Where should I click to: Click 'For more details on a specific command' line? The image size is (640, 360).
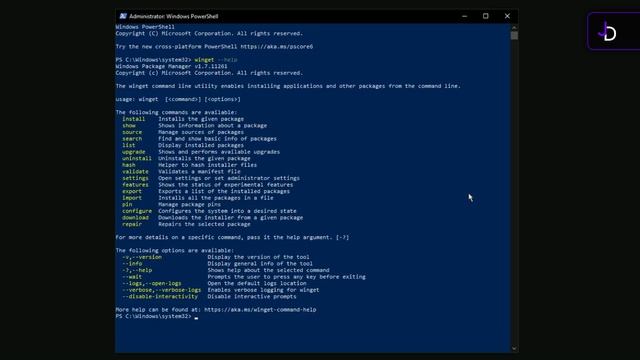(x=232, y=237)
